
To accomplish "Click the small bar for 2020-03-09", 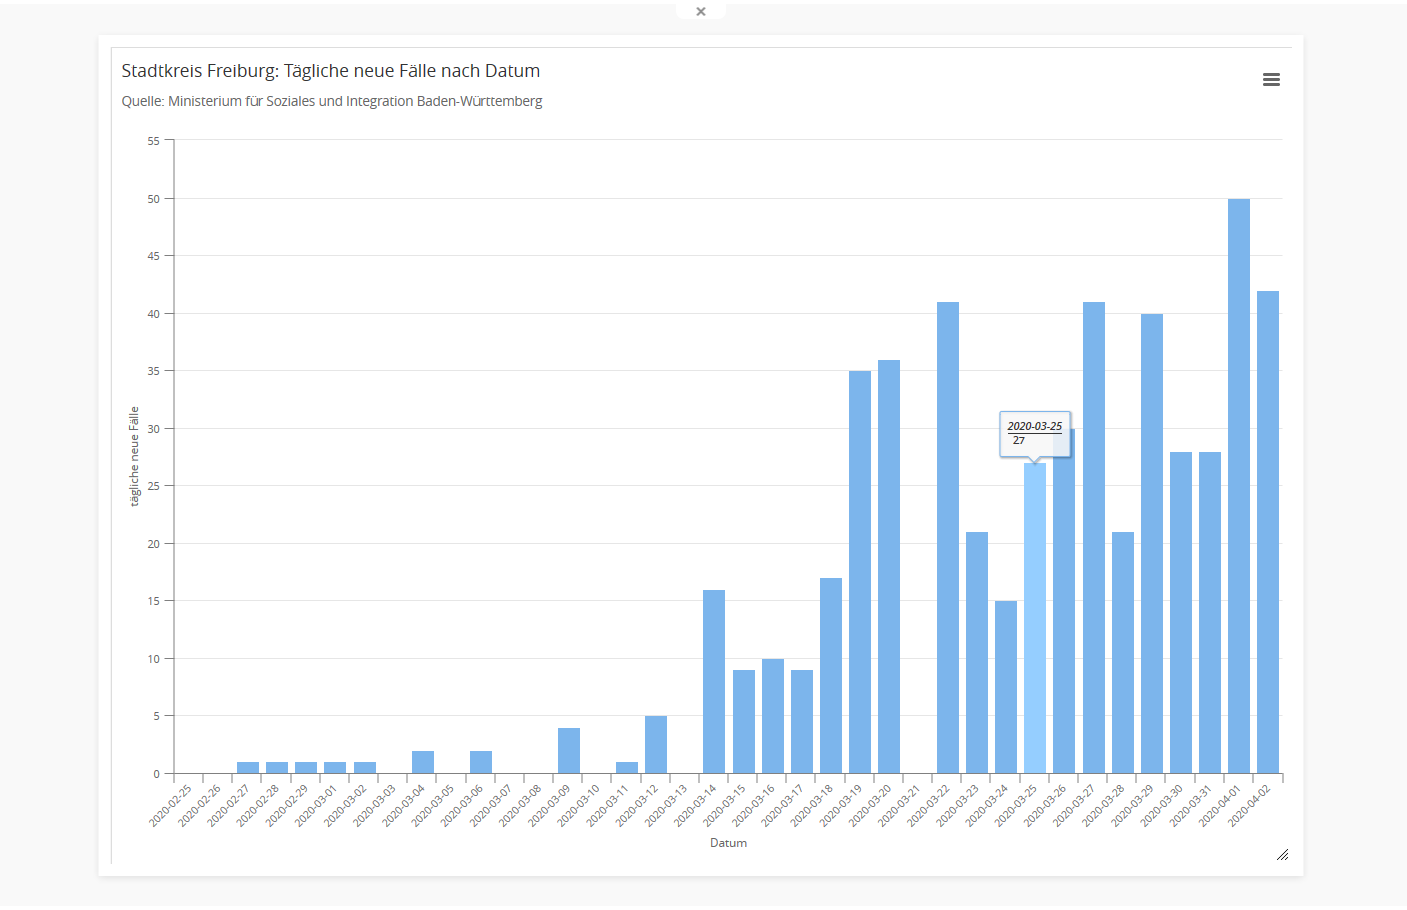I will click(x=569, y=751).
